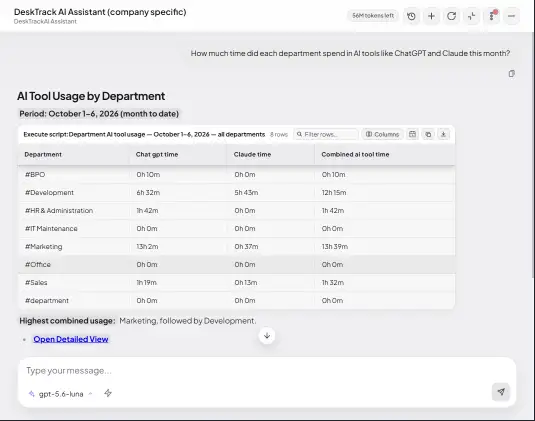
Task: Click the collapse window arrows icon
Action: pyautogui.click(x=472, y=16)
